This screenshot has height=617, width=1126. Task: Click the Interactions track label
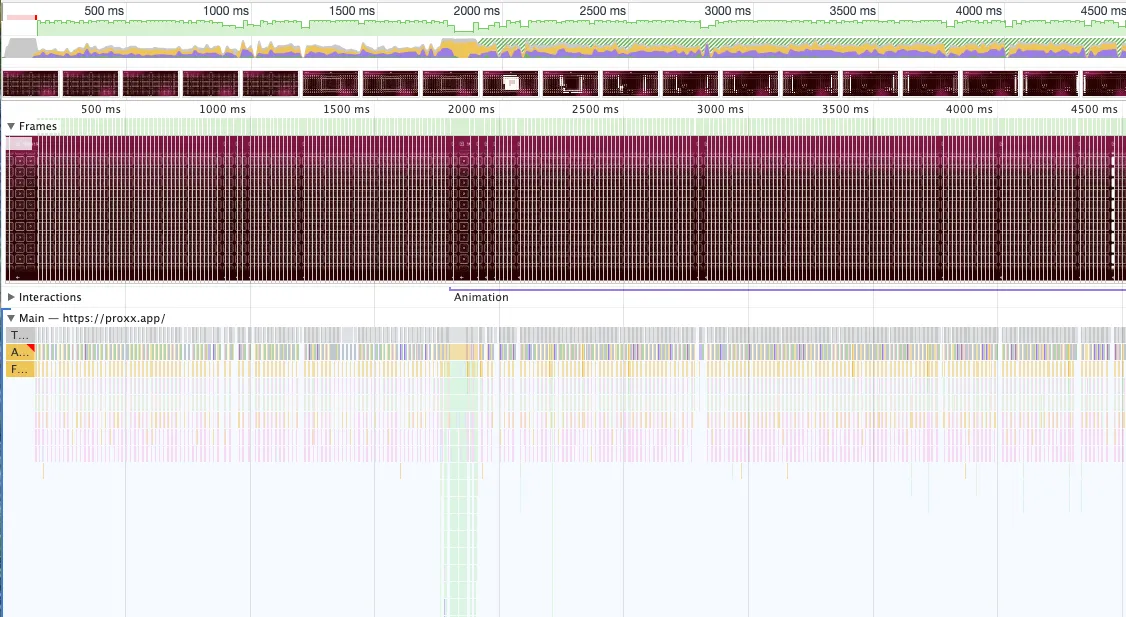click(51, 297)
